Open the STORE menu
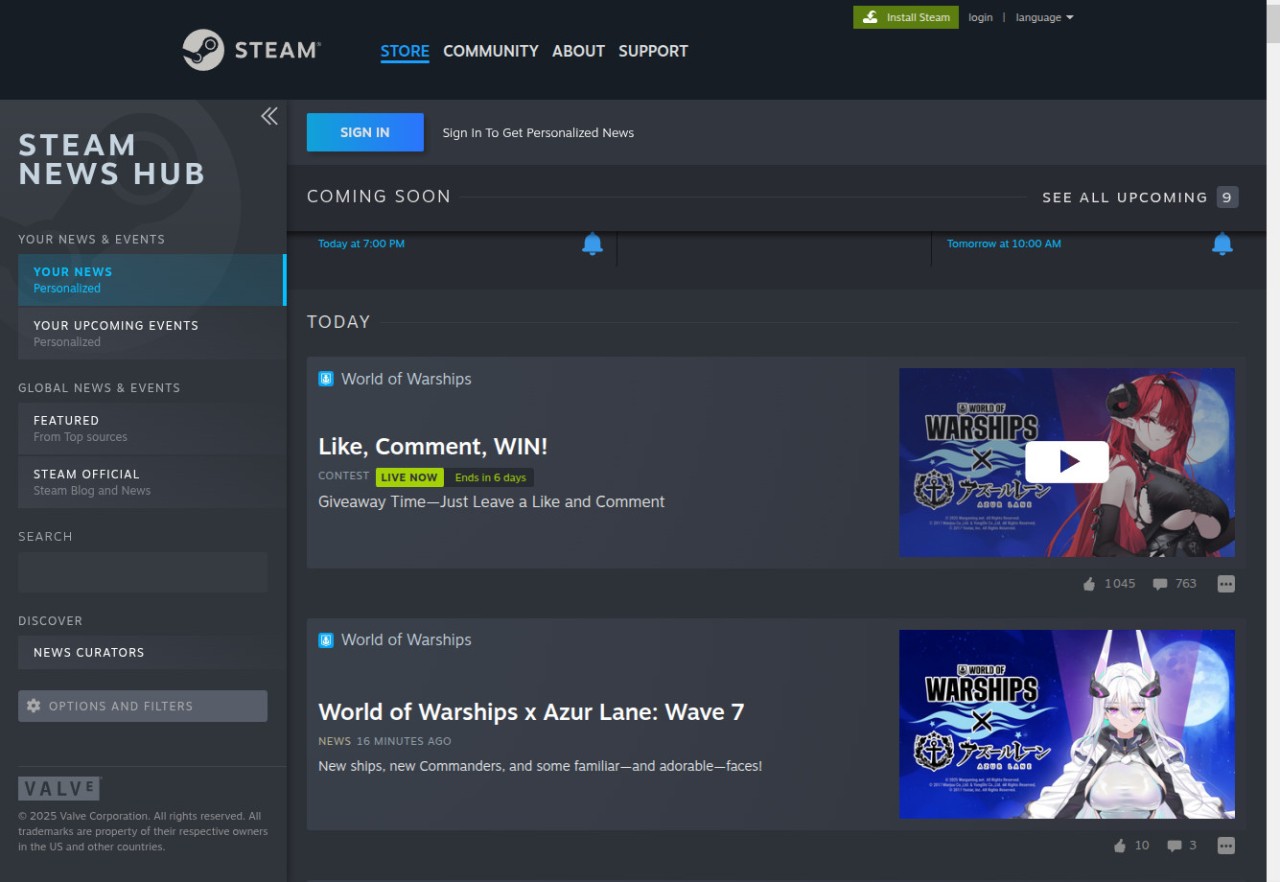Image resolution: width=1280 pixels, height=882 pixels. point(405,51)
